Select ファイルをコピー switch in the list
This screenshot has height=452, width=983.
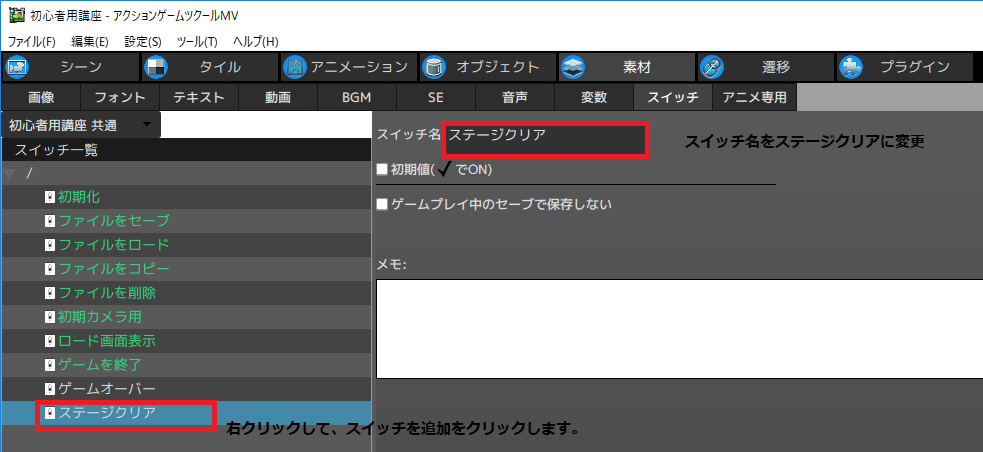click(x=186, y=269)
